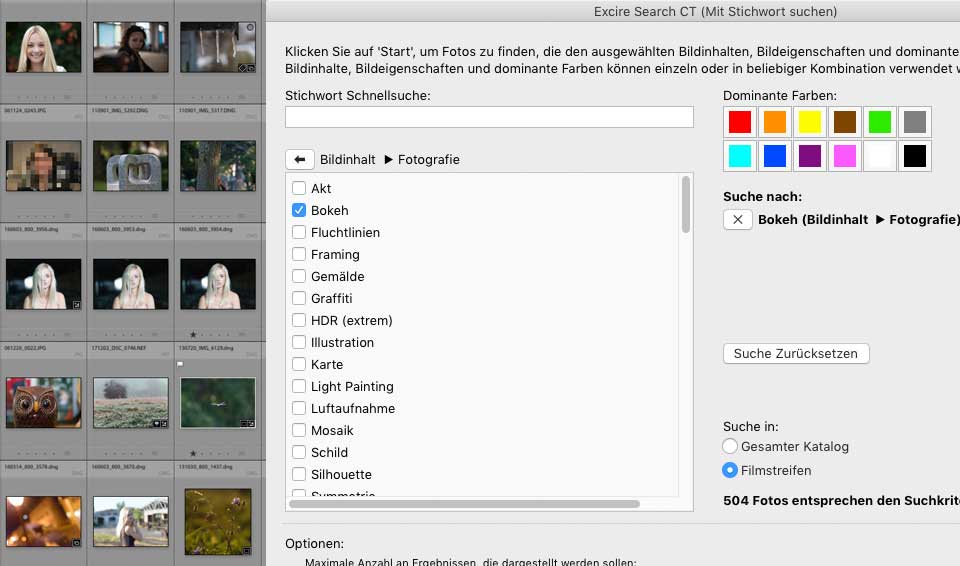Check the Akt checkbox
This screenshot has height=566, width=960.
pos(299,188)
